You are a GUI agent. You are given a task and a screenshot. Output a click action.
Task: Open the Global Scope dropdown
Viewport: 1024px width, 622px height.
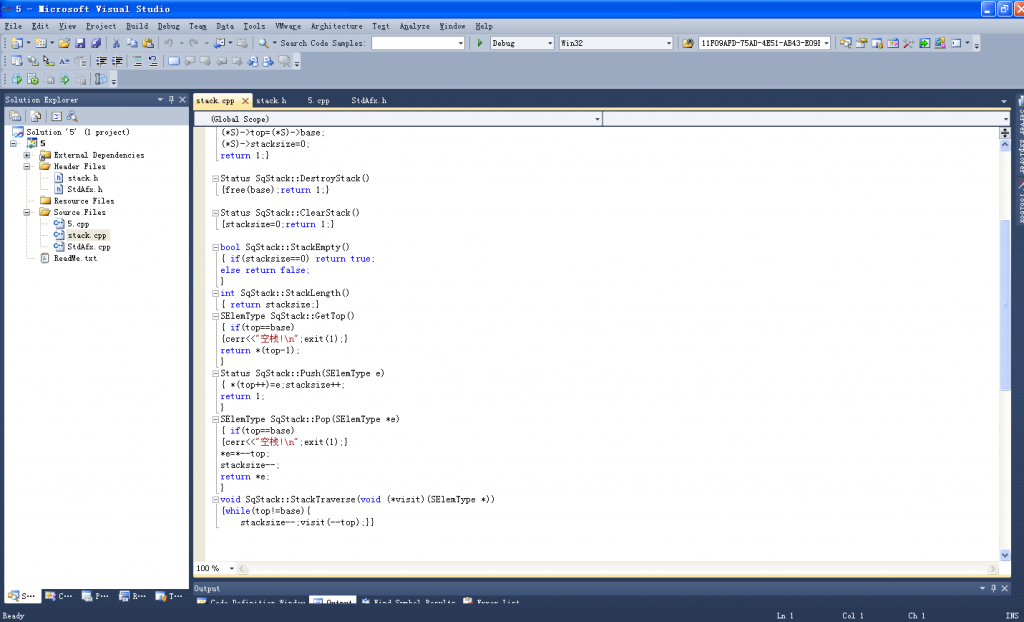coord(598,119)
